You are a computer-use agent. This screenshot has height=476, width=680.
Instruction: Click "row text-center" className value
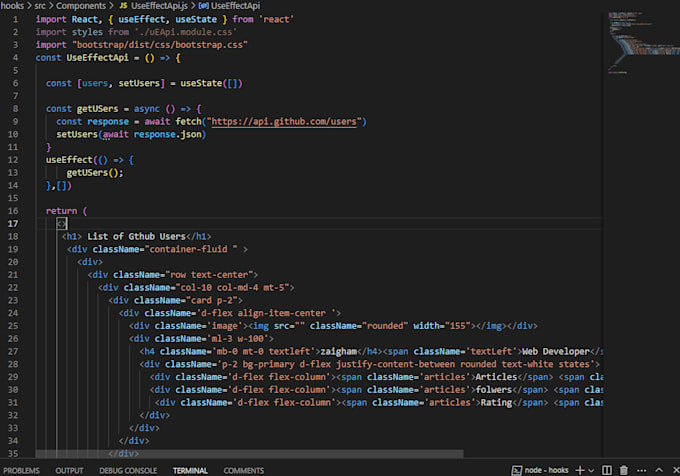(x=209, y=275)
